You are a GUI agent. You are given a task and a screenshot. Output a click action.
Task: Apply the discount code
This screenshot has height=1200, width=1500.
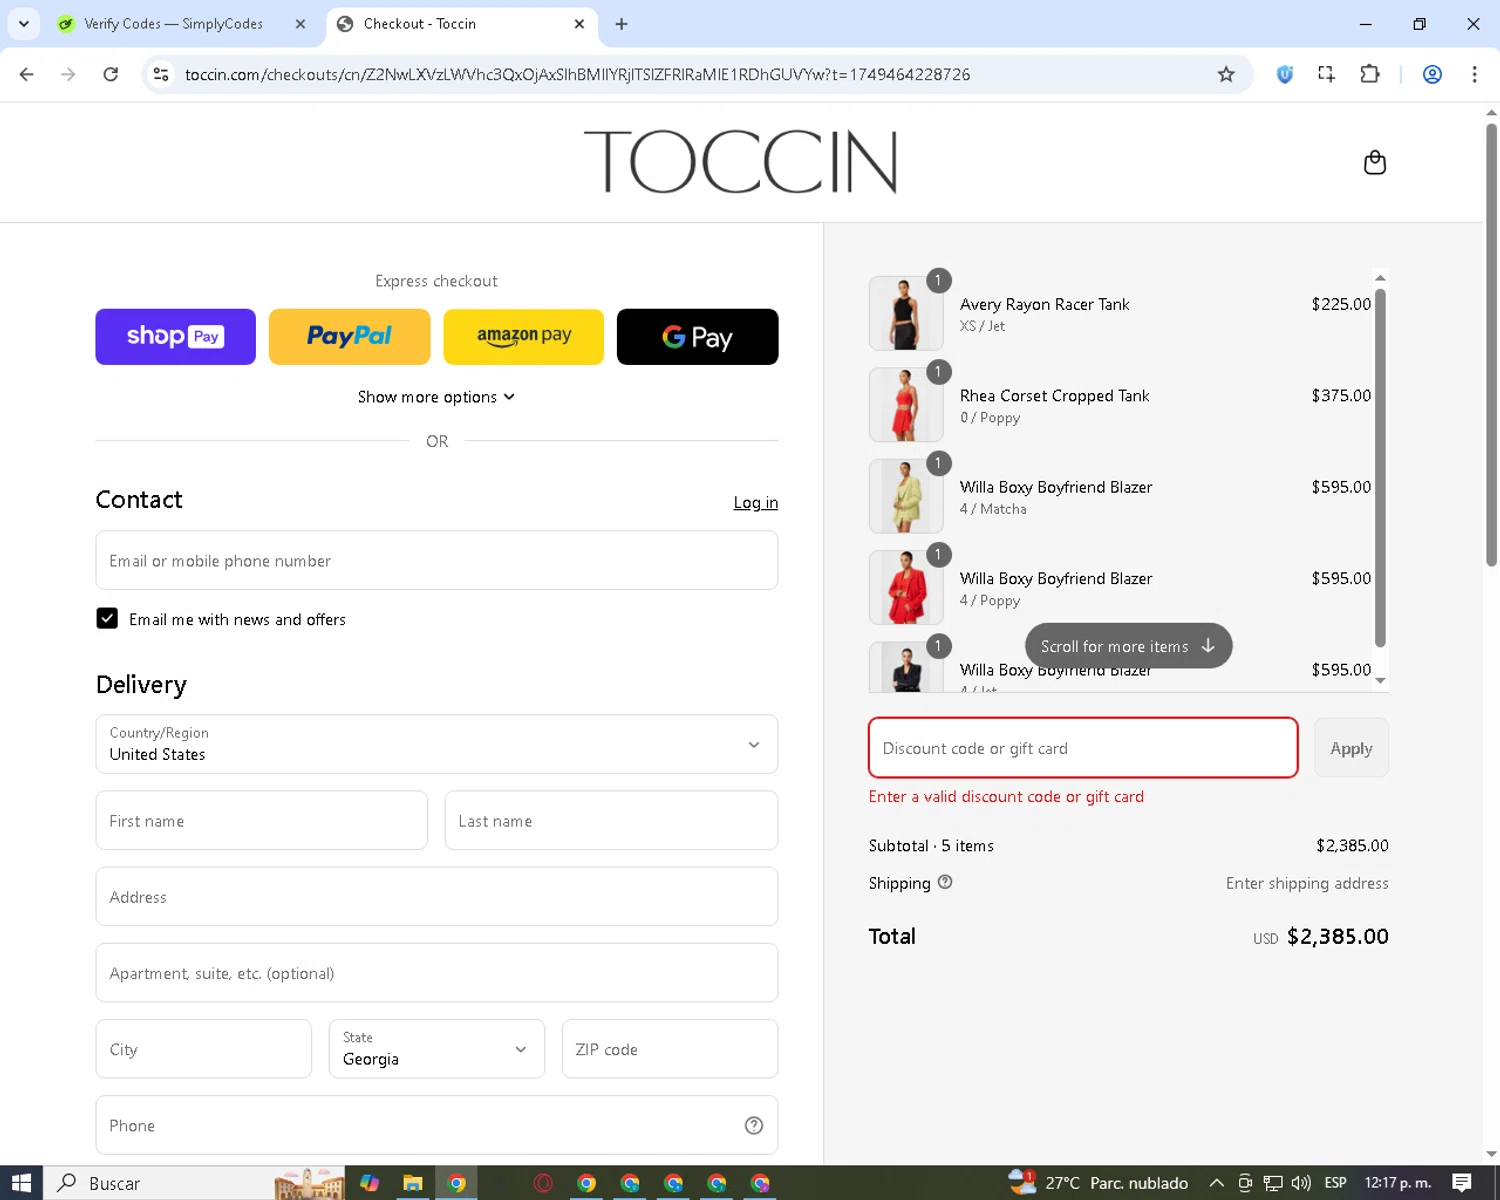click(x=1351, y=748)
